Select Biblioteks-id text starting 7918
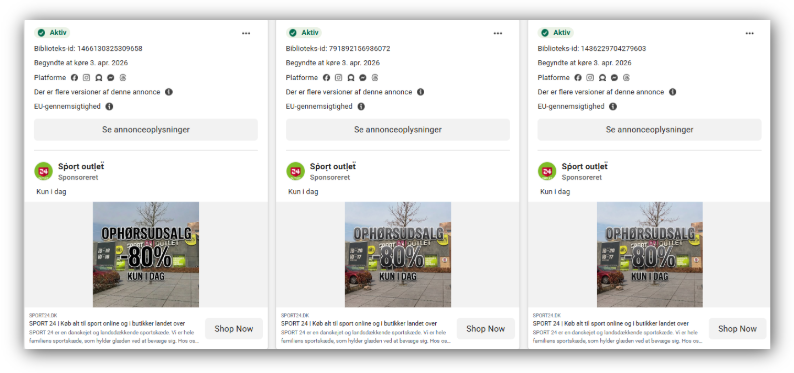Screen dimensions: 794x373 (338, 49)
